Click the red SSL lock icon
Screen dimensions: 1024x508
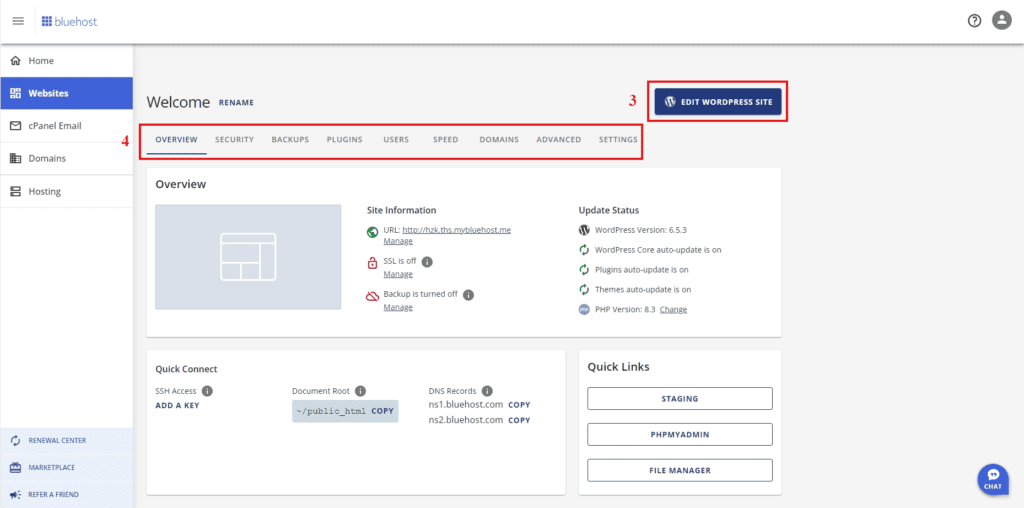click(x=372, y=263)
